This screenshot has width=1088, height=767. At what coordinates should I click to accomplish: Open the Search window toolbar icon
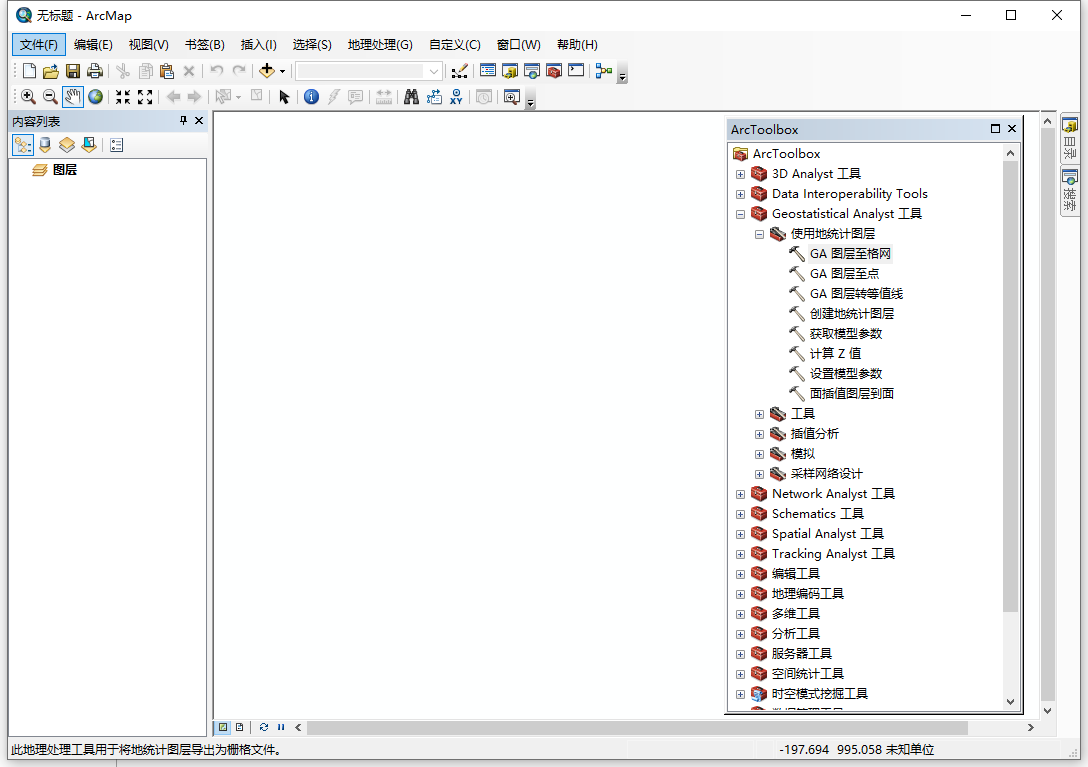click(532, 71)
